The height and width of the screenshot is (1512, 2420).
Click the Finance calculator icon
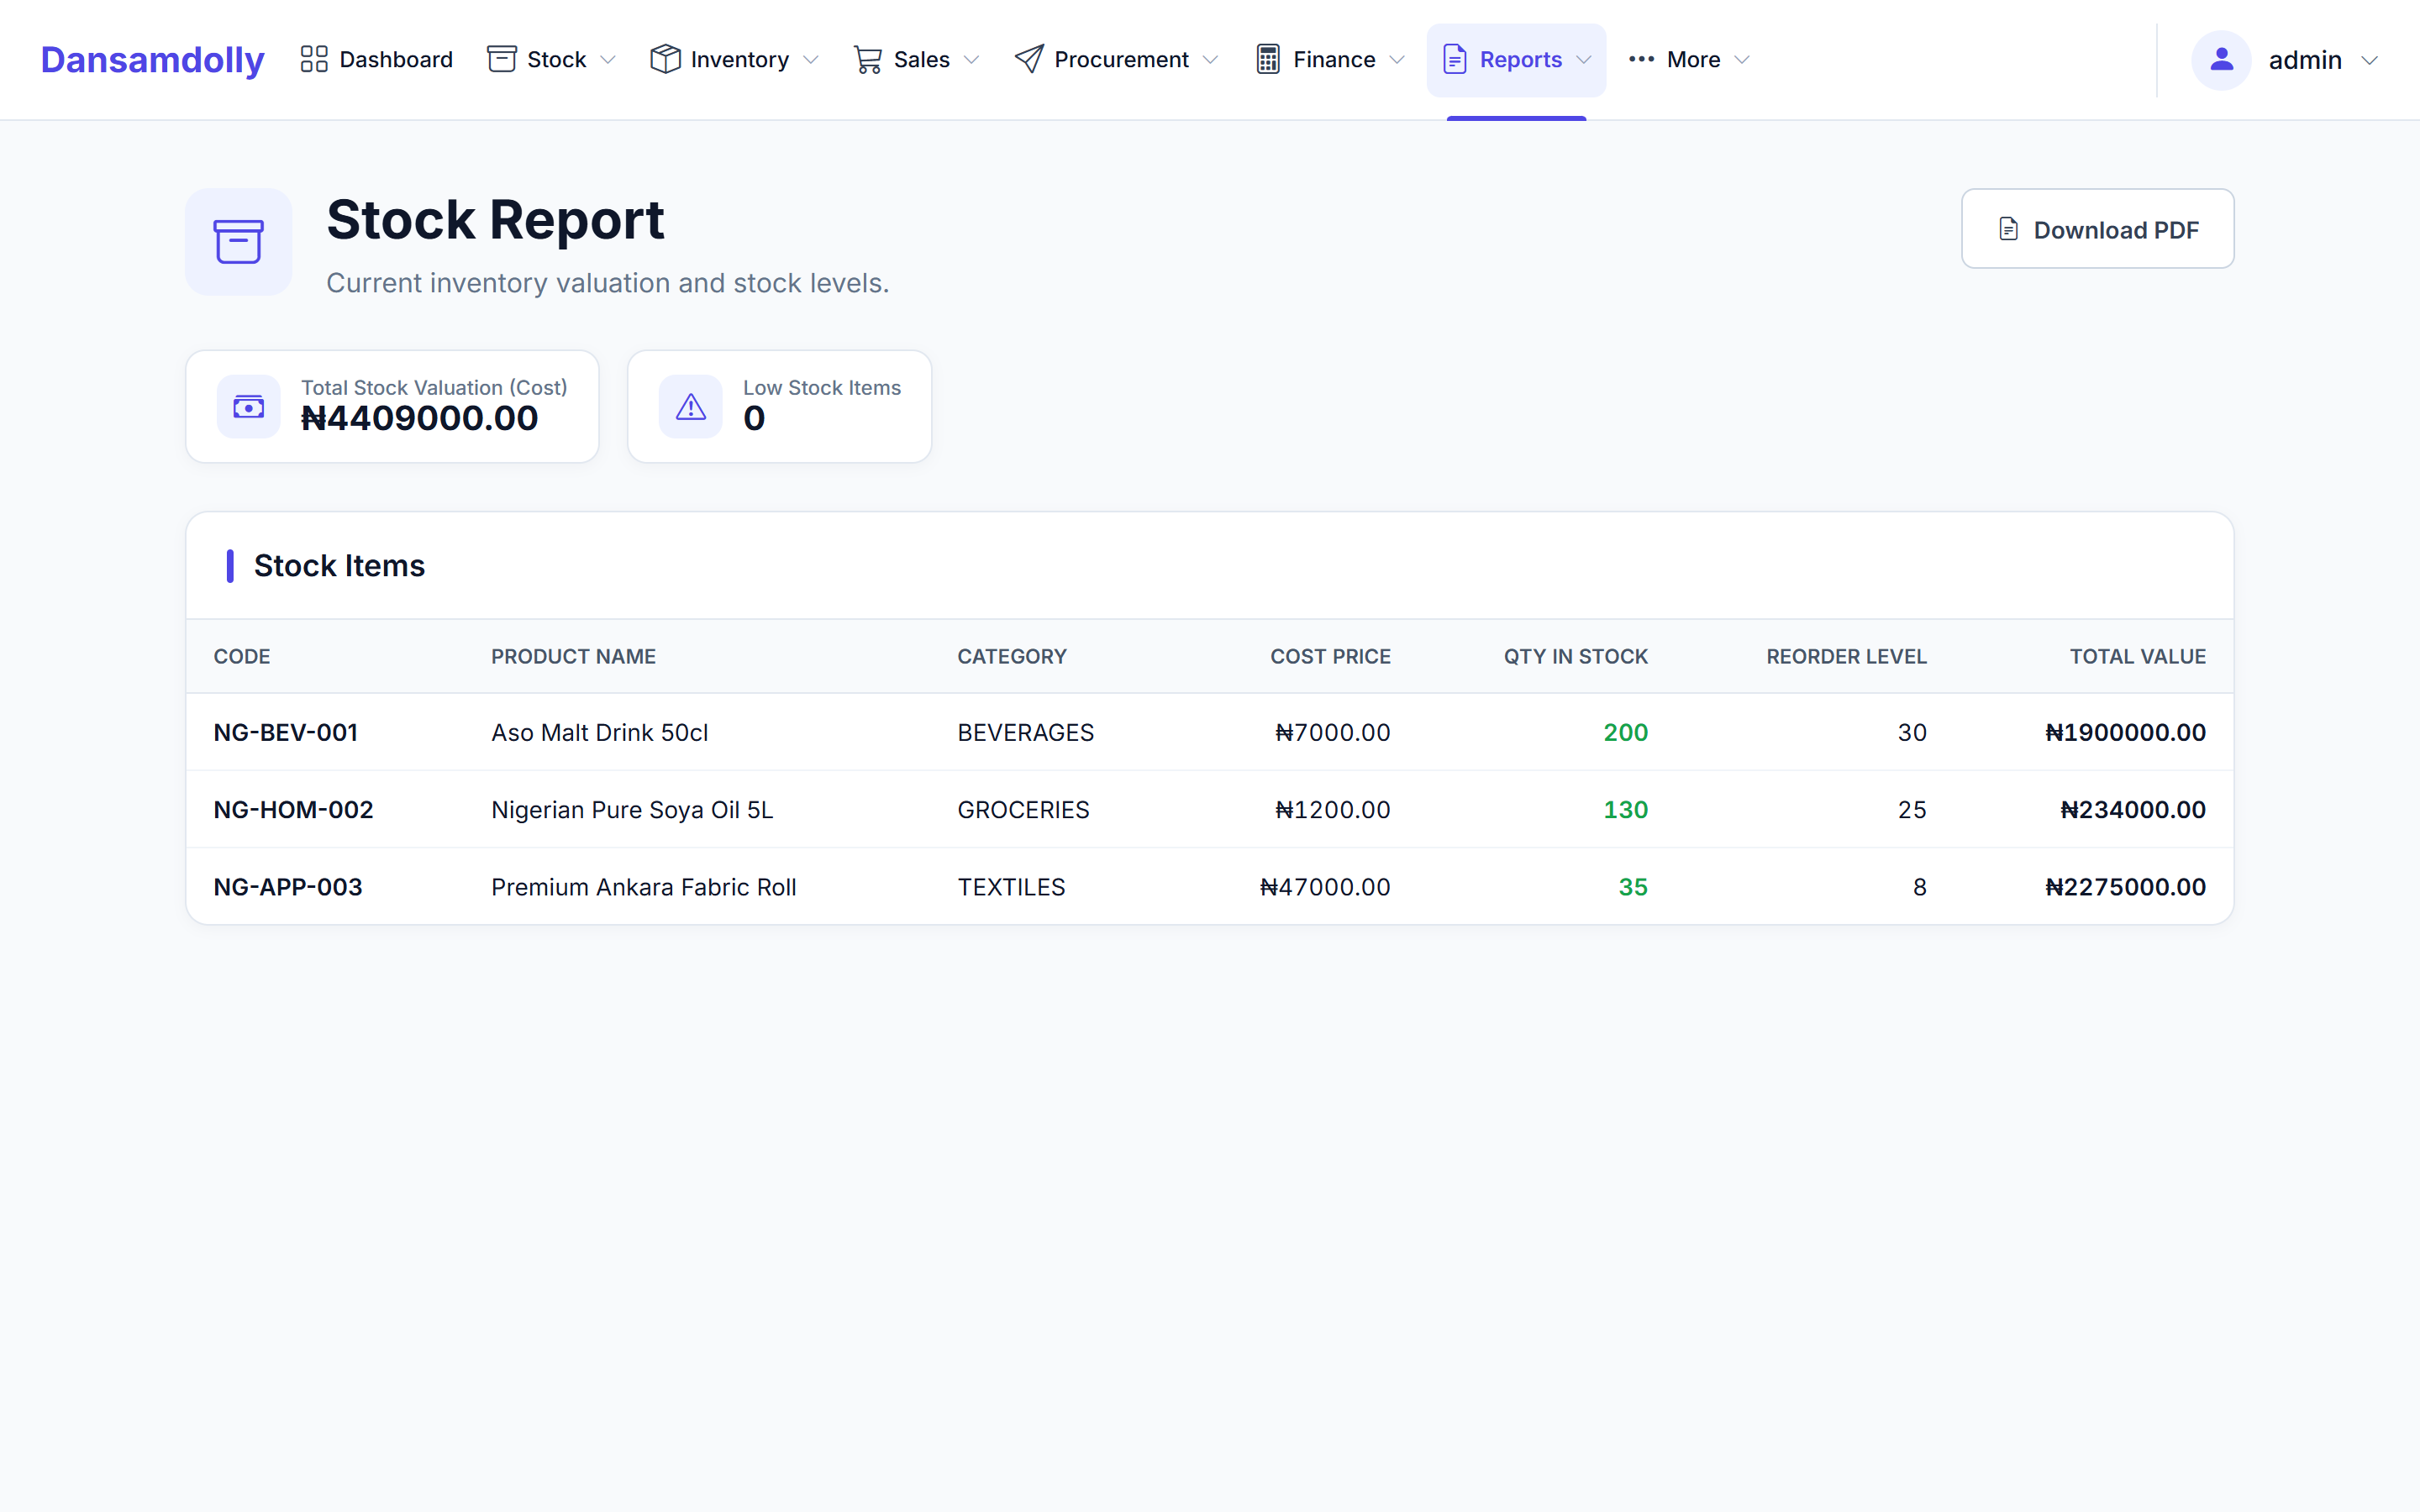pos(1268,59)
